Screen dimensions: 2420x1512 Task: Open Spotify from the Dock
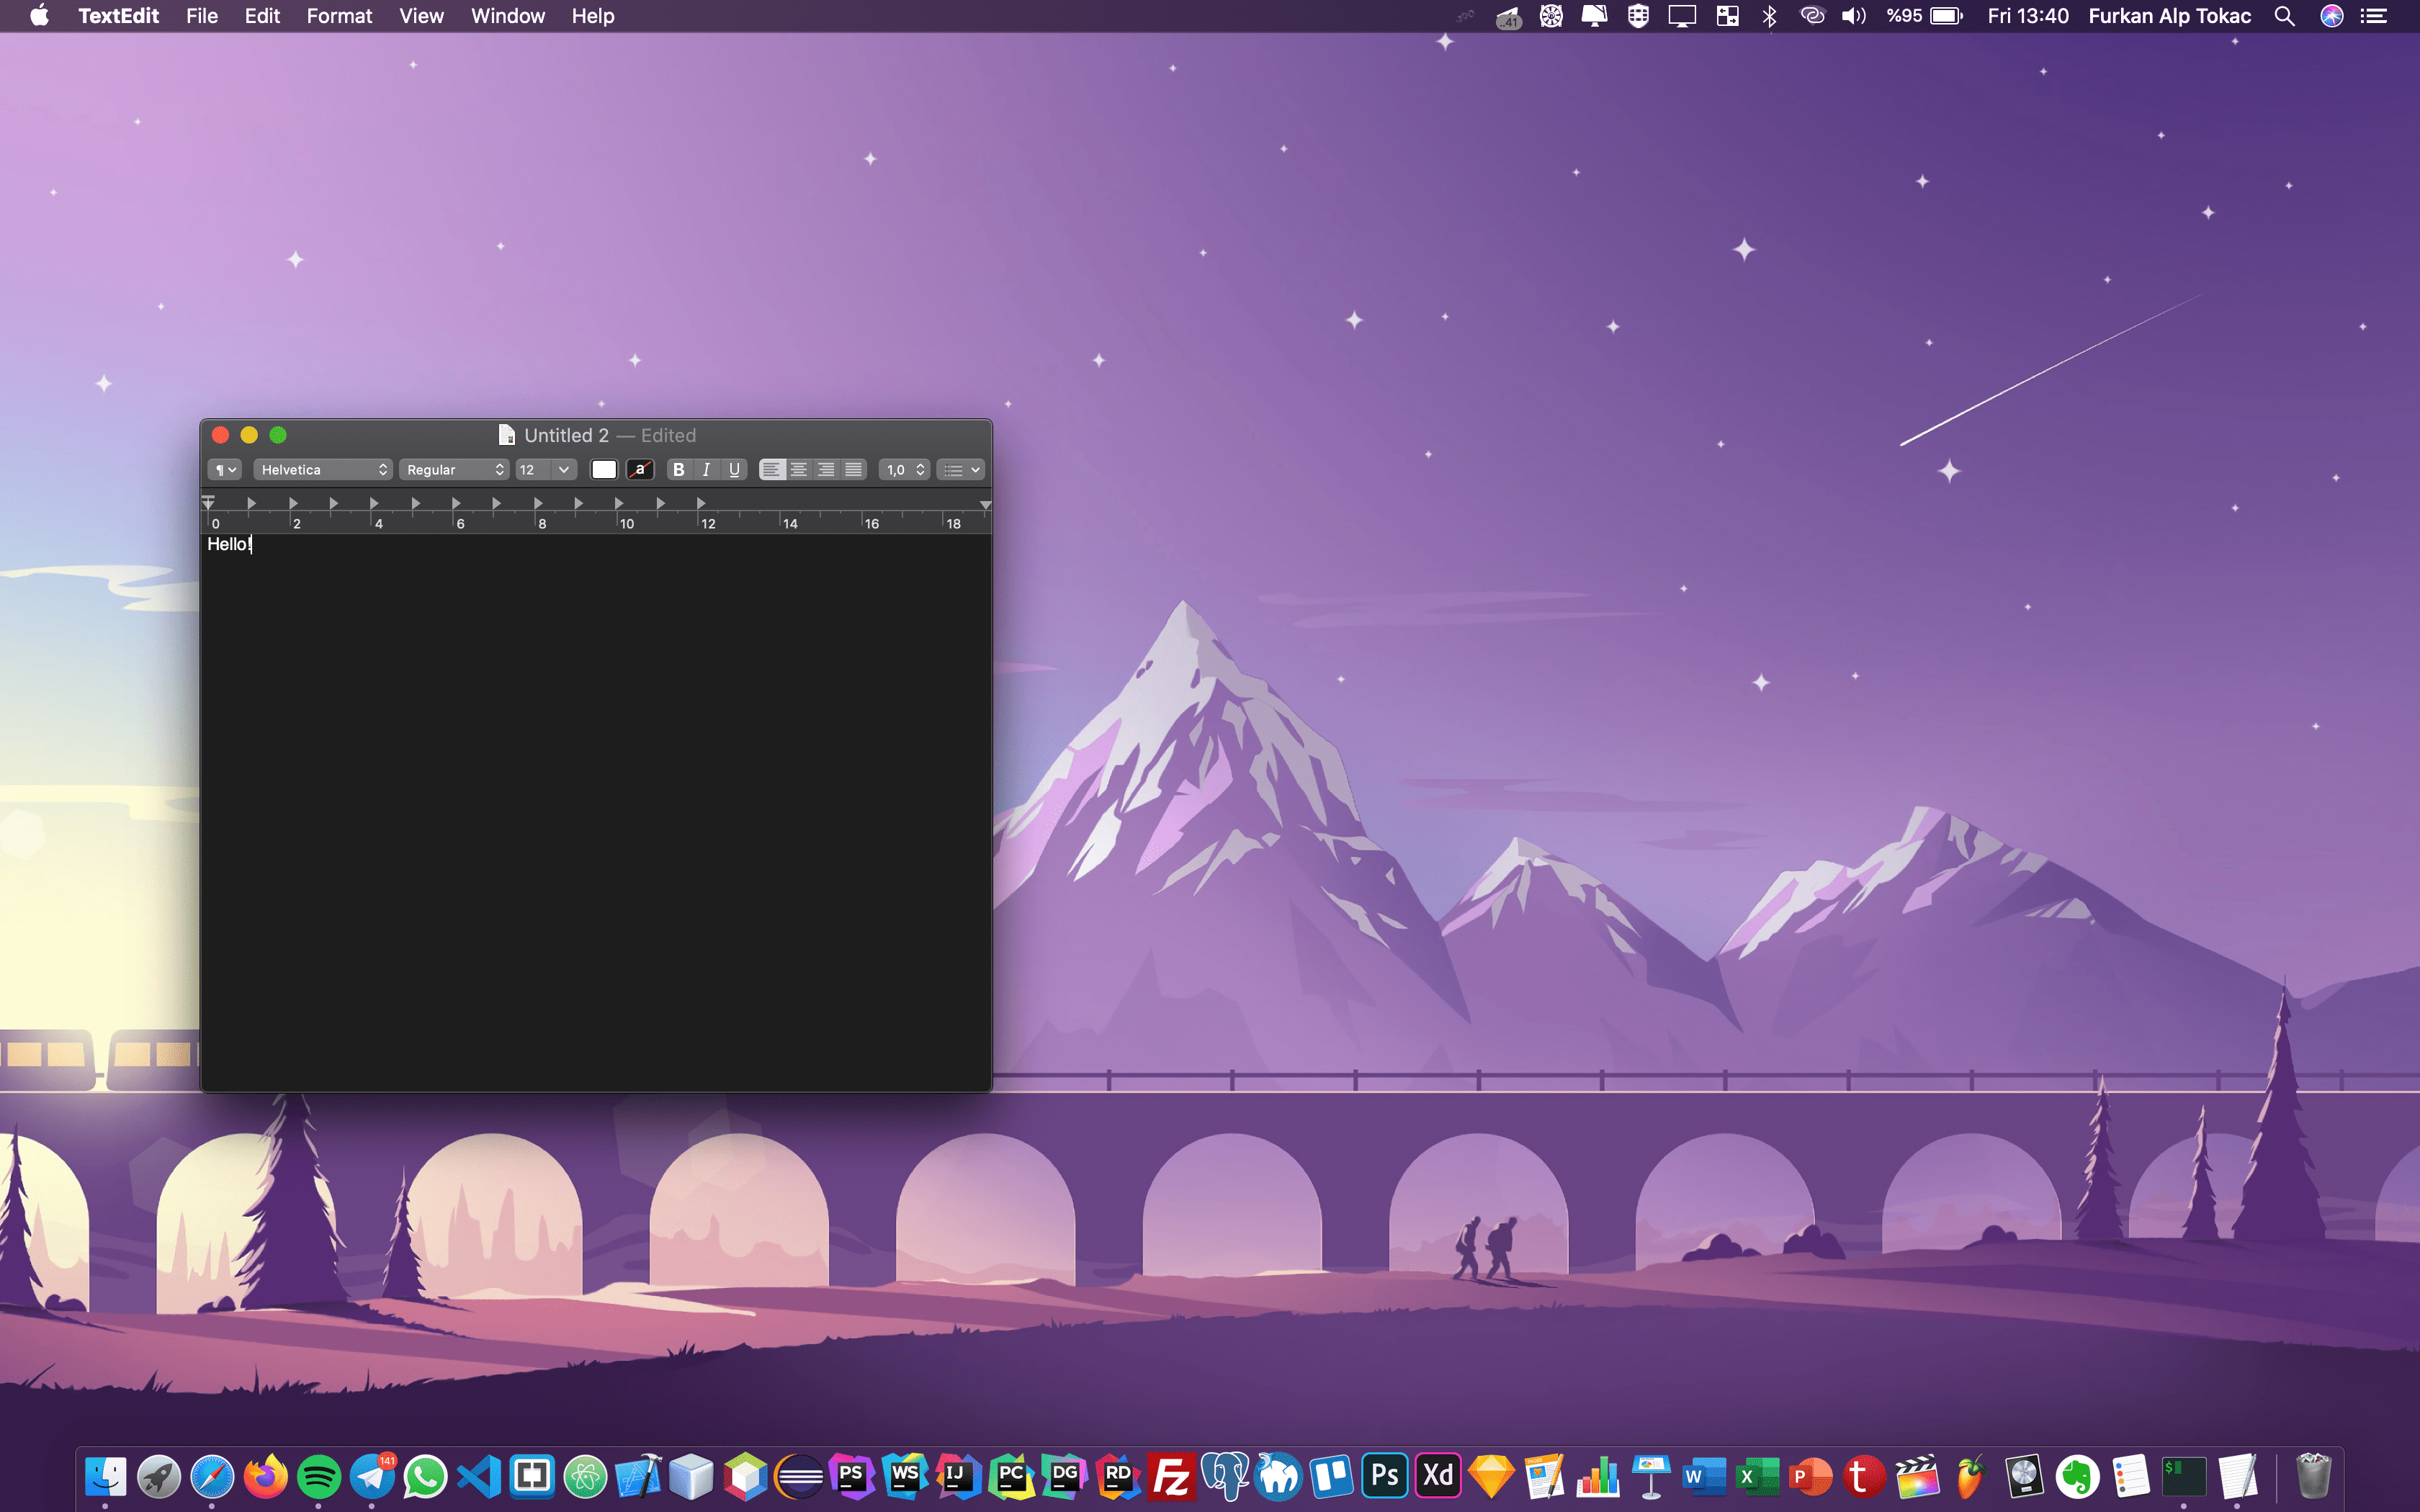[318, 1476]
